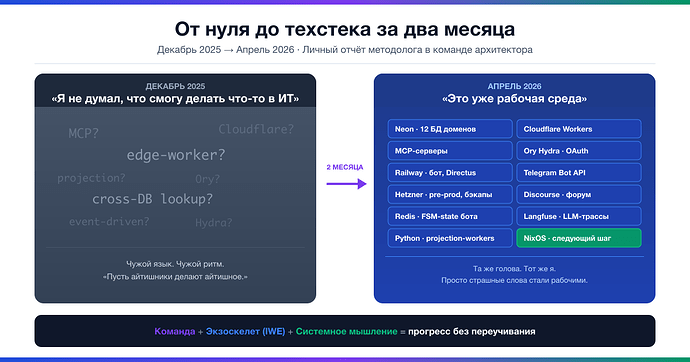Click the faded «event-driven?» word
This screenshot has width=690, height=362.
click(109, 222)
